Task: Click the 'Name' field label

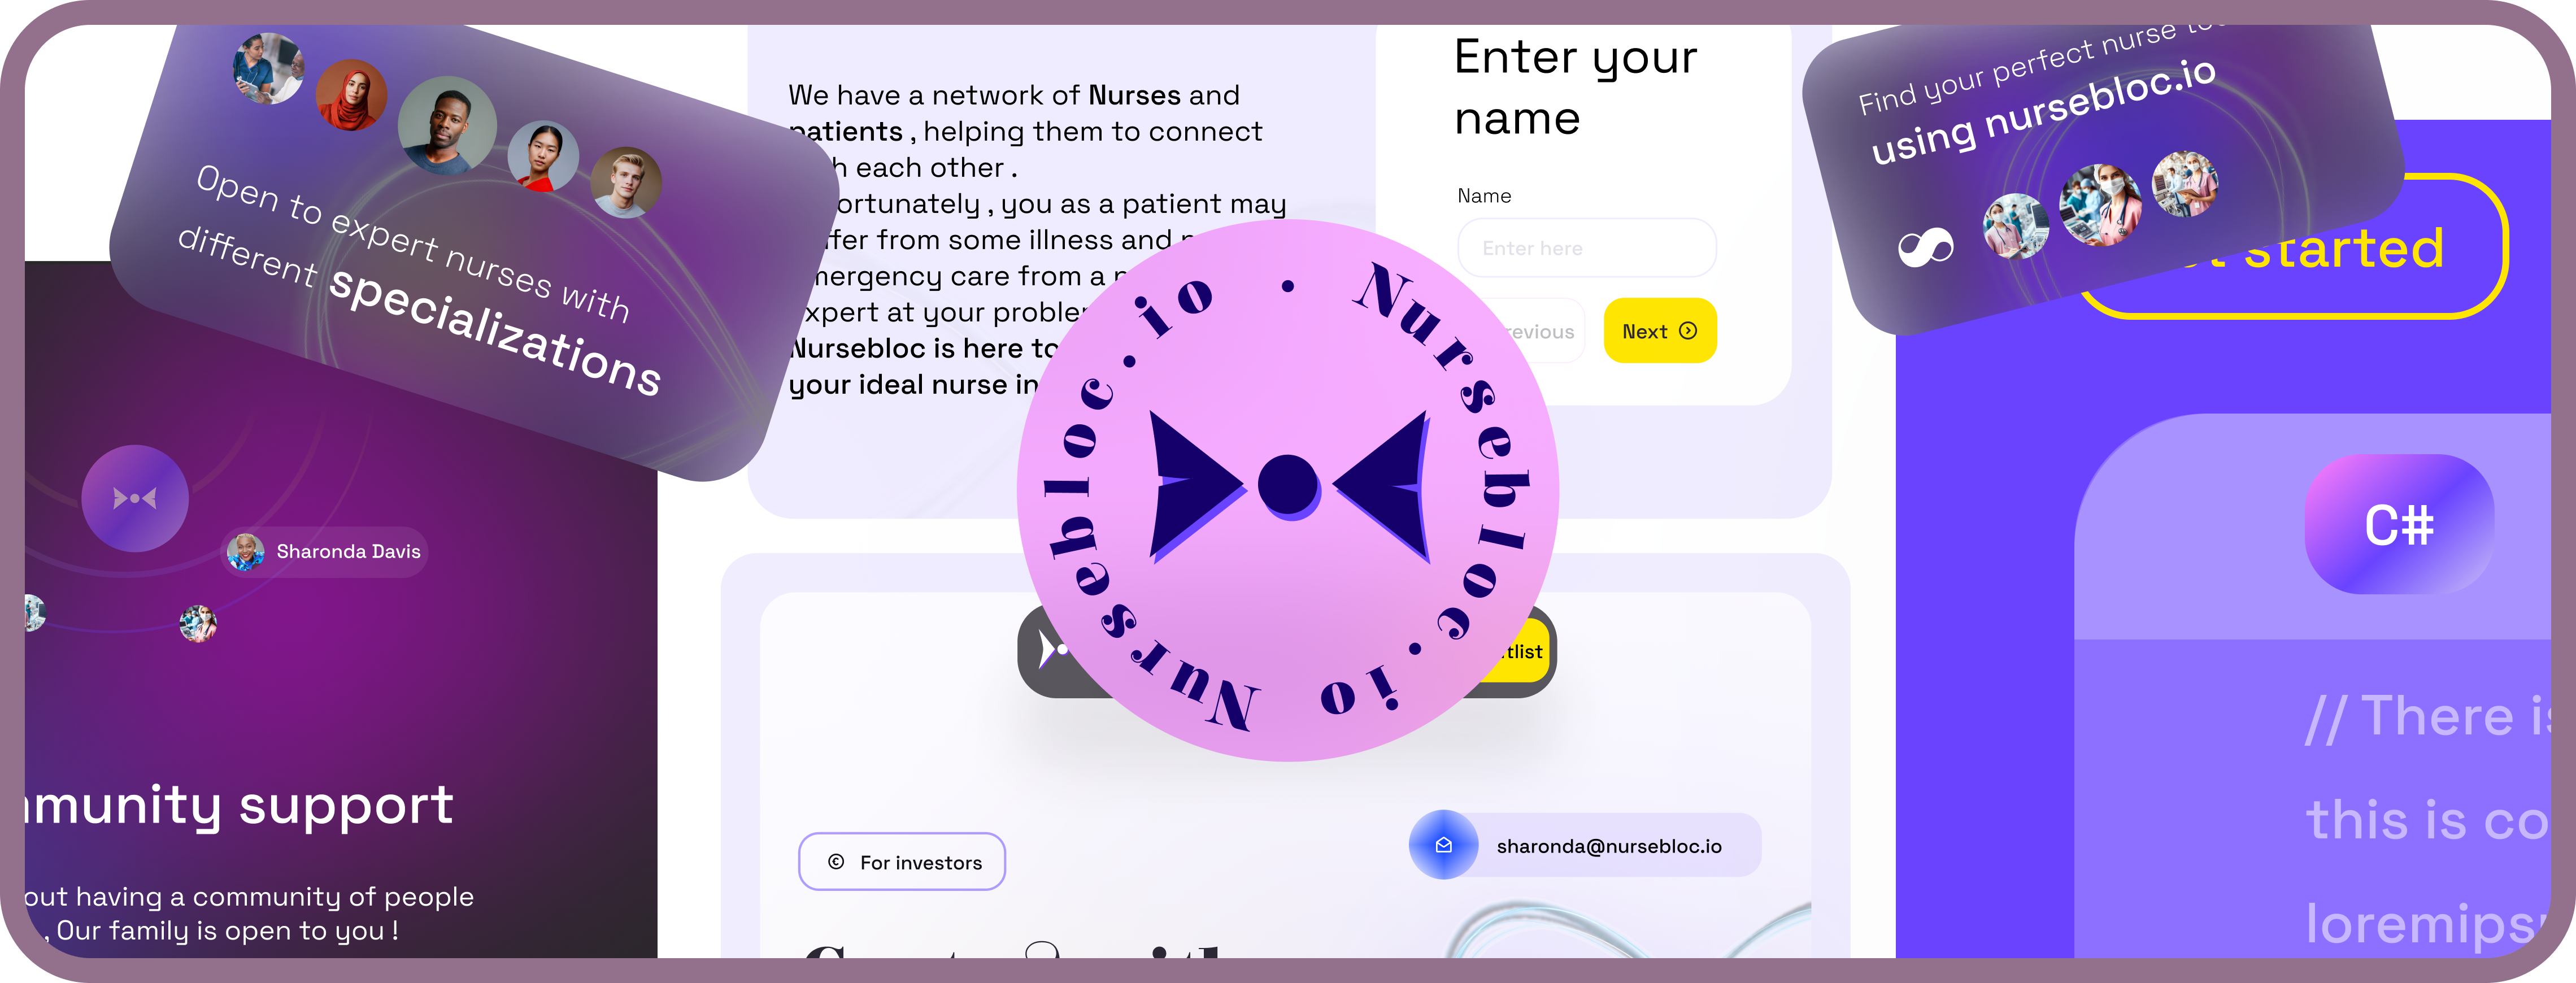Action: click(1484, 196)
